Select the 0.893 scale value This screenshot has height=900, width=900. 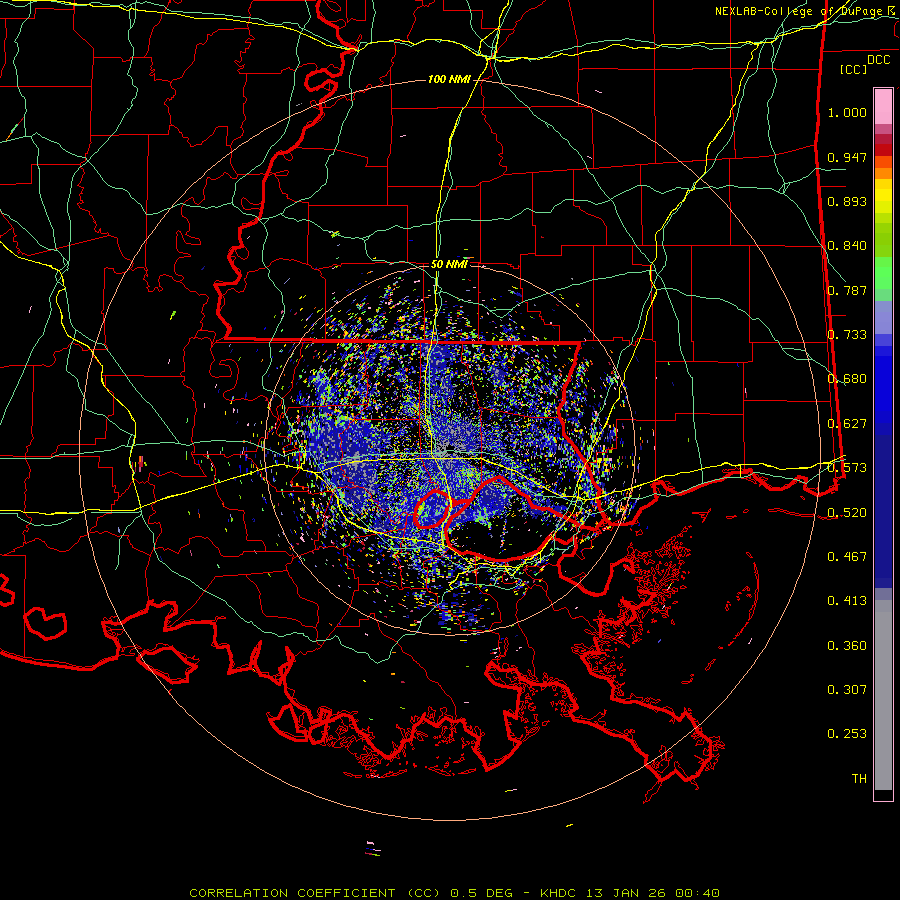847,201
